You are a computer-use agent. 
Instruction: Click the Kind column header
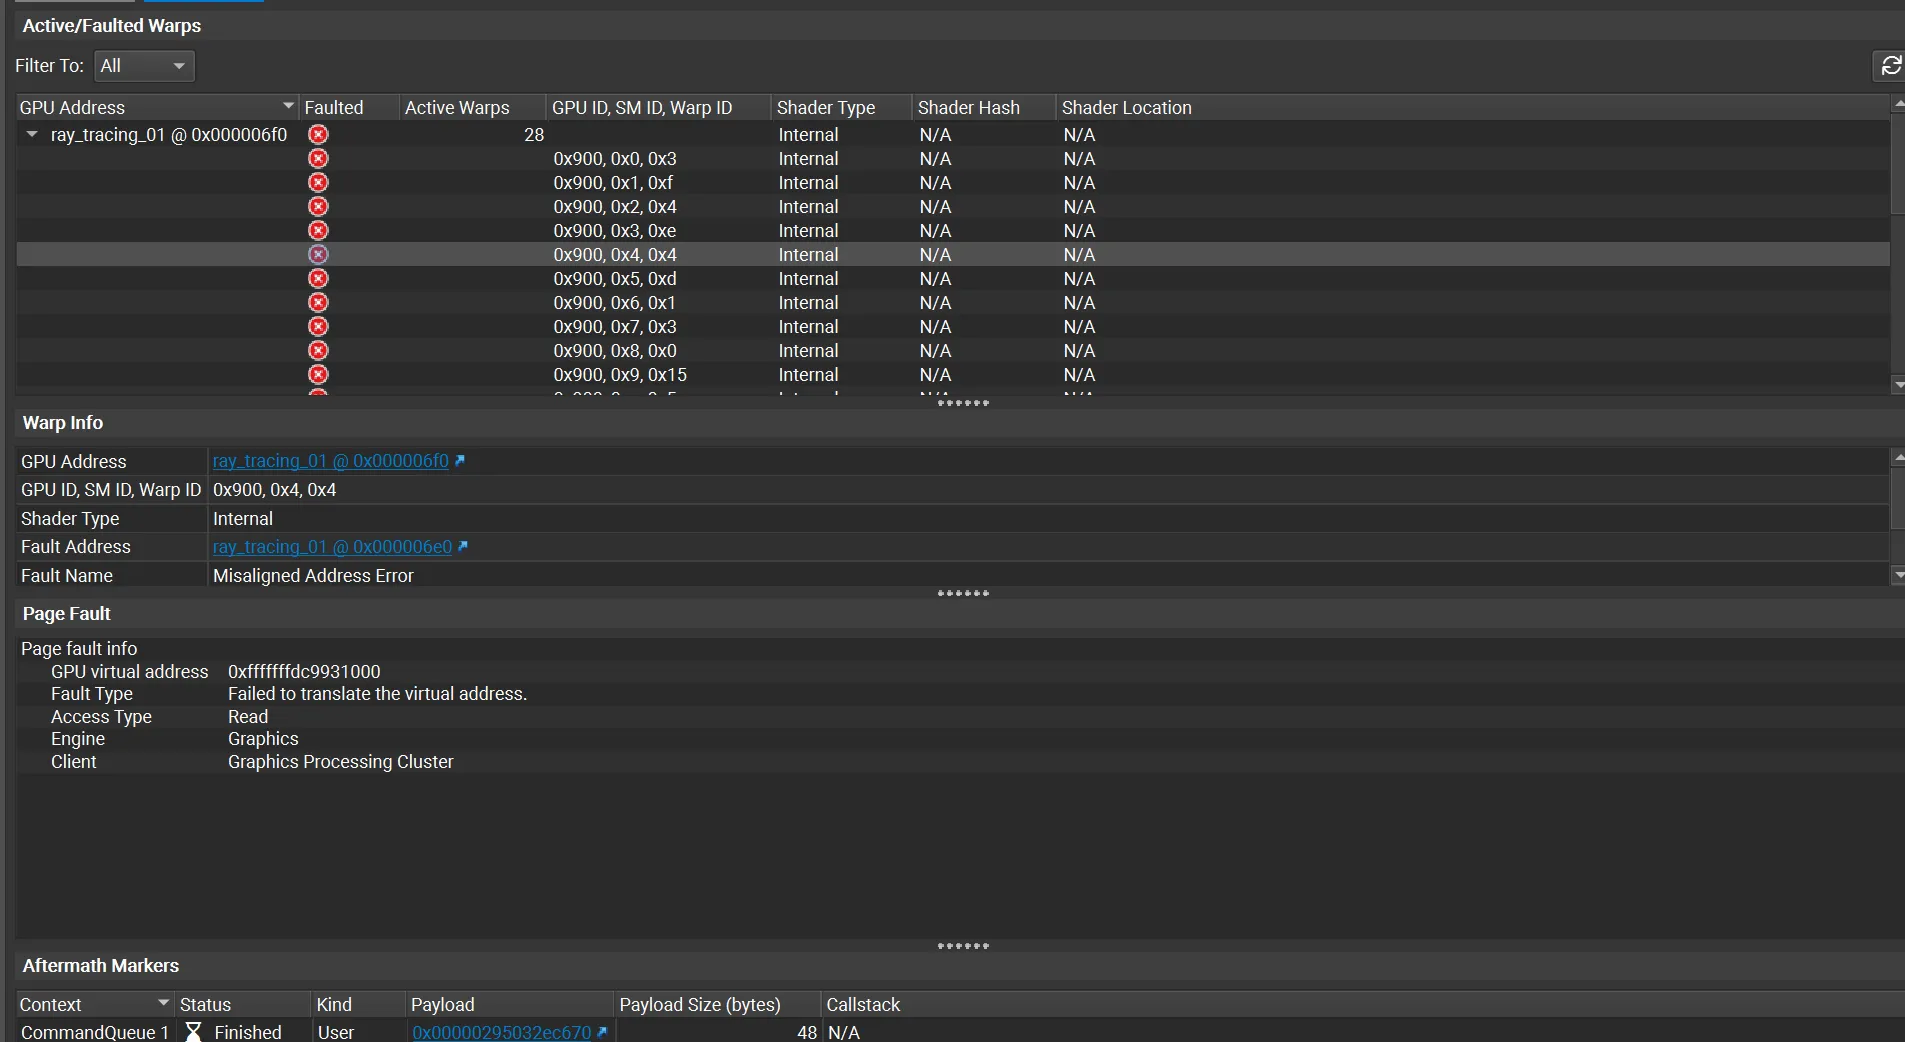[x=358, y=1004]
